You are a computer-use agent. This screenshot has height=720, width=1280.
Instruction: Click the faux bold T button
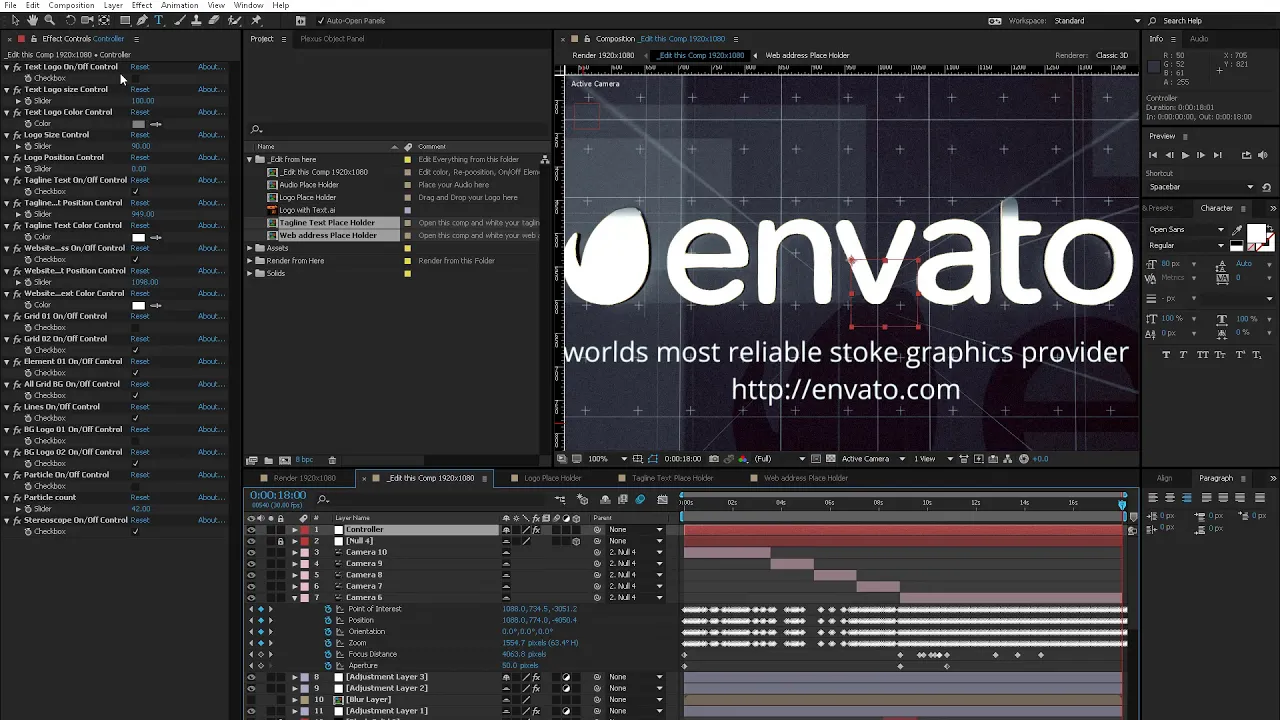1167,354
